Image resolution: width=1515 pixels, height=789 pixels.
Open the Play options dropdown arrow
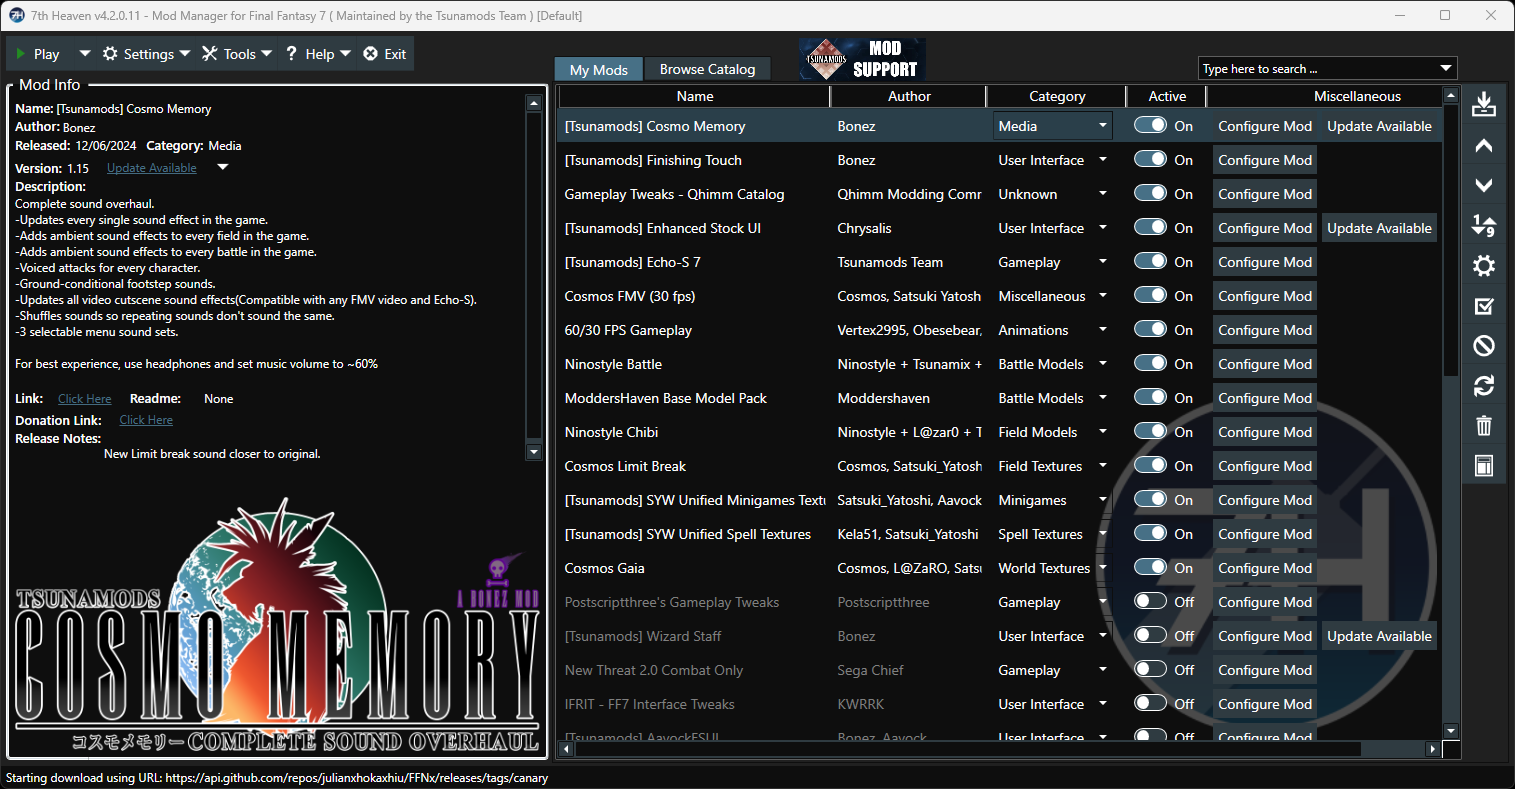tap(84, 54)
